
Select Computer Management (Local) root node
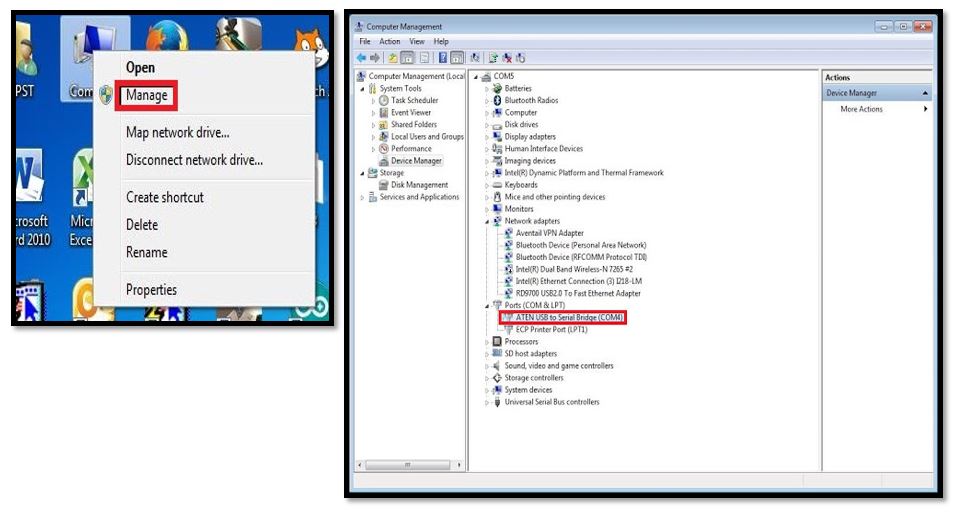pyautogui.click(x=416, y=76)
